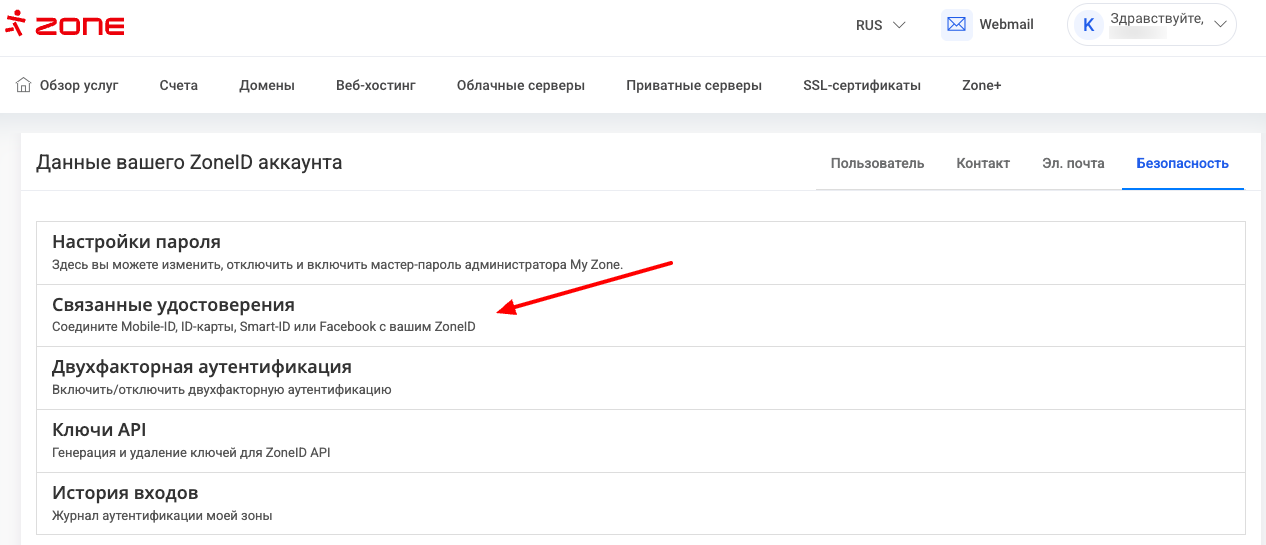This screenshot has height=545, width=1266.
Task: Open Двухфакторная аутентификация settings
Action: pos(201,367)
